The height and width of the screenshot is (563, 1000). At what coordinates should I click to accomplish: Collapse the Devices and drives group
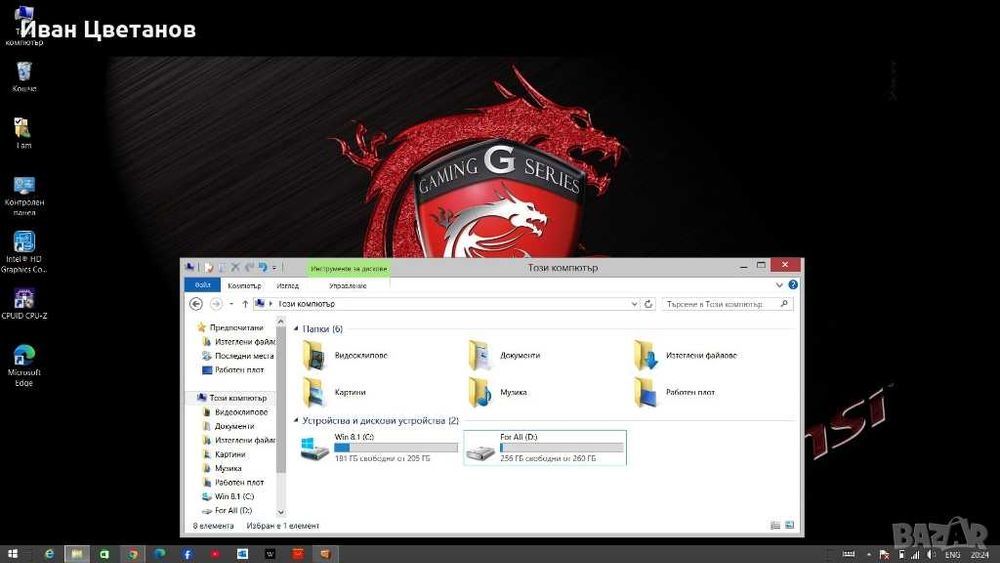[x=296, y=421]
